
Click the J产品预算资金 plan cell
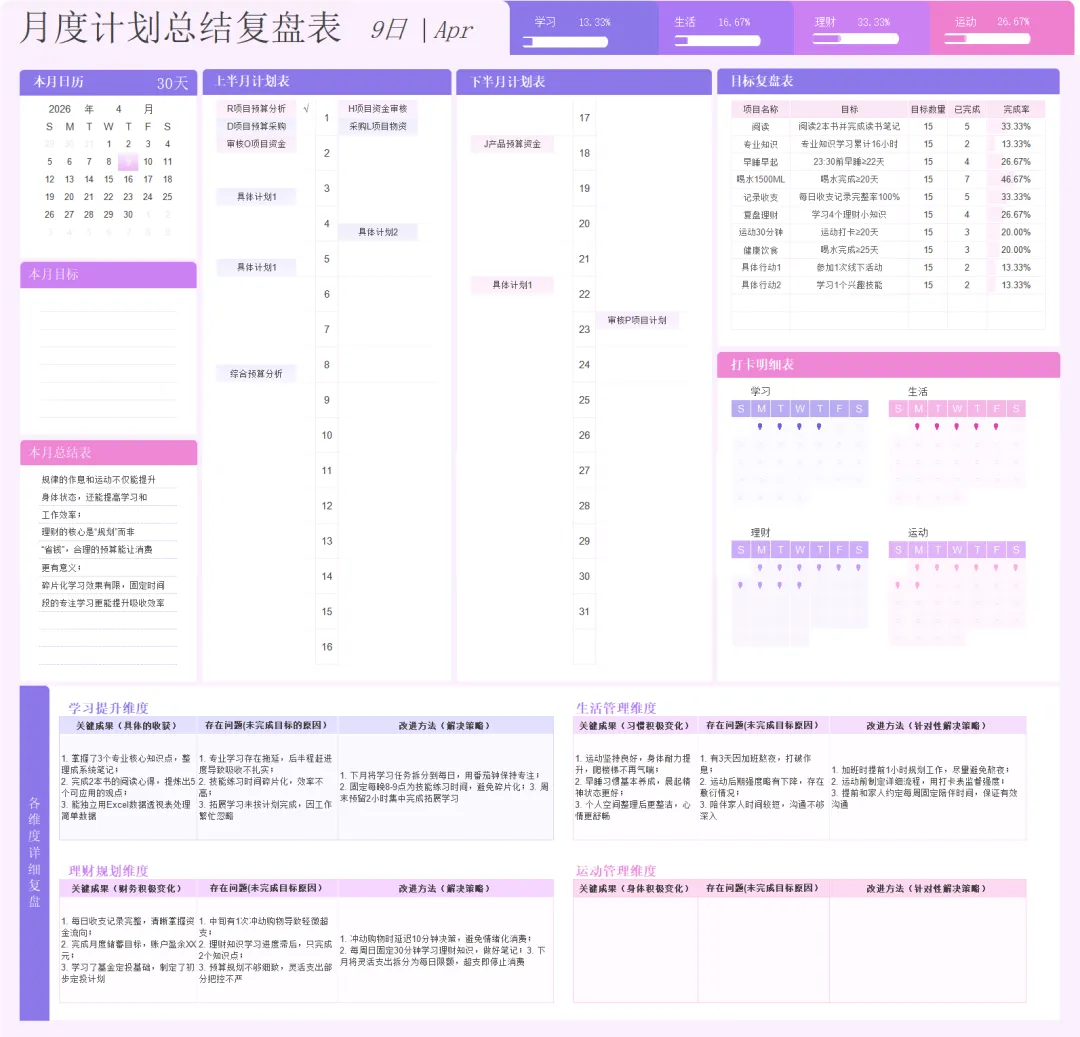click(x=512, y=144)
